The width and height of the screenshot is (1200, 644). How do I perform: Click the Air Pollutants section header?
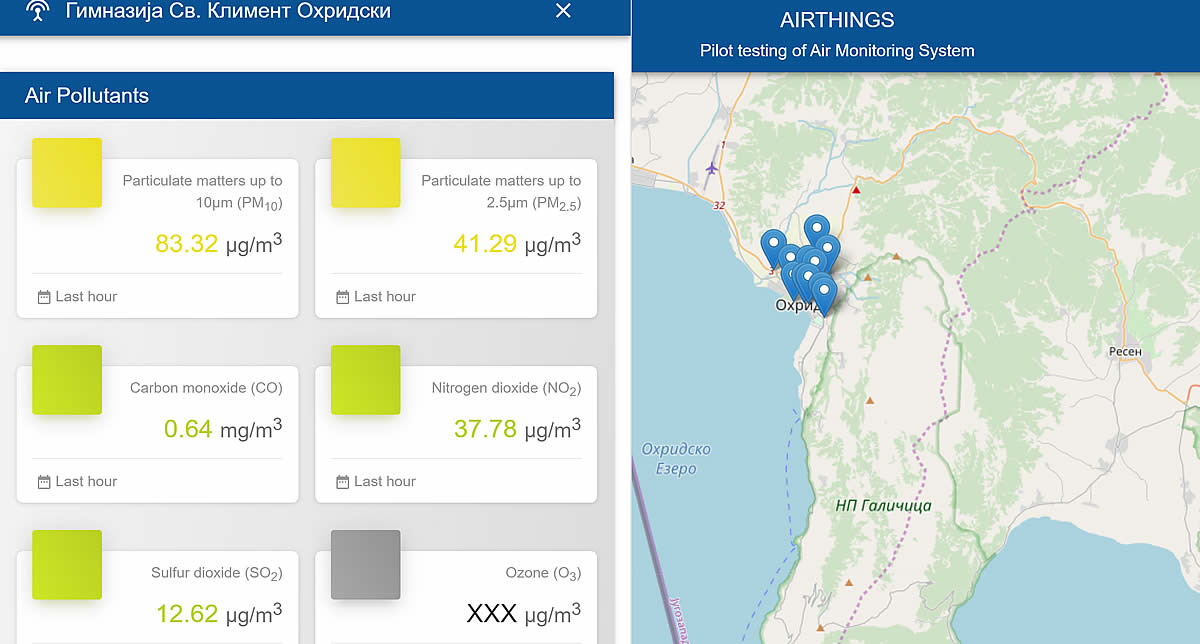306,96
